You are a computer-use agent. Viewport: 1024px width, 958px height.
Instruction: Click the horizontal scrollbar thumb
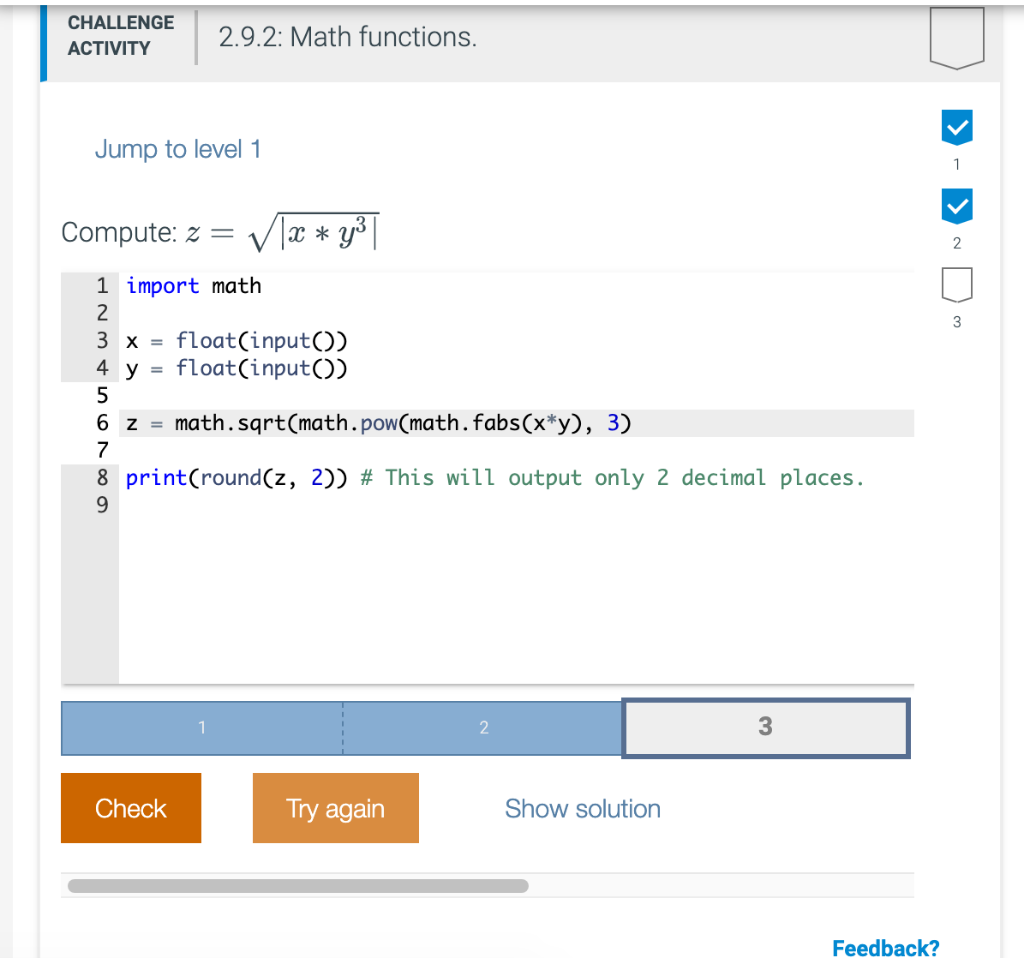click(298, 886)
